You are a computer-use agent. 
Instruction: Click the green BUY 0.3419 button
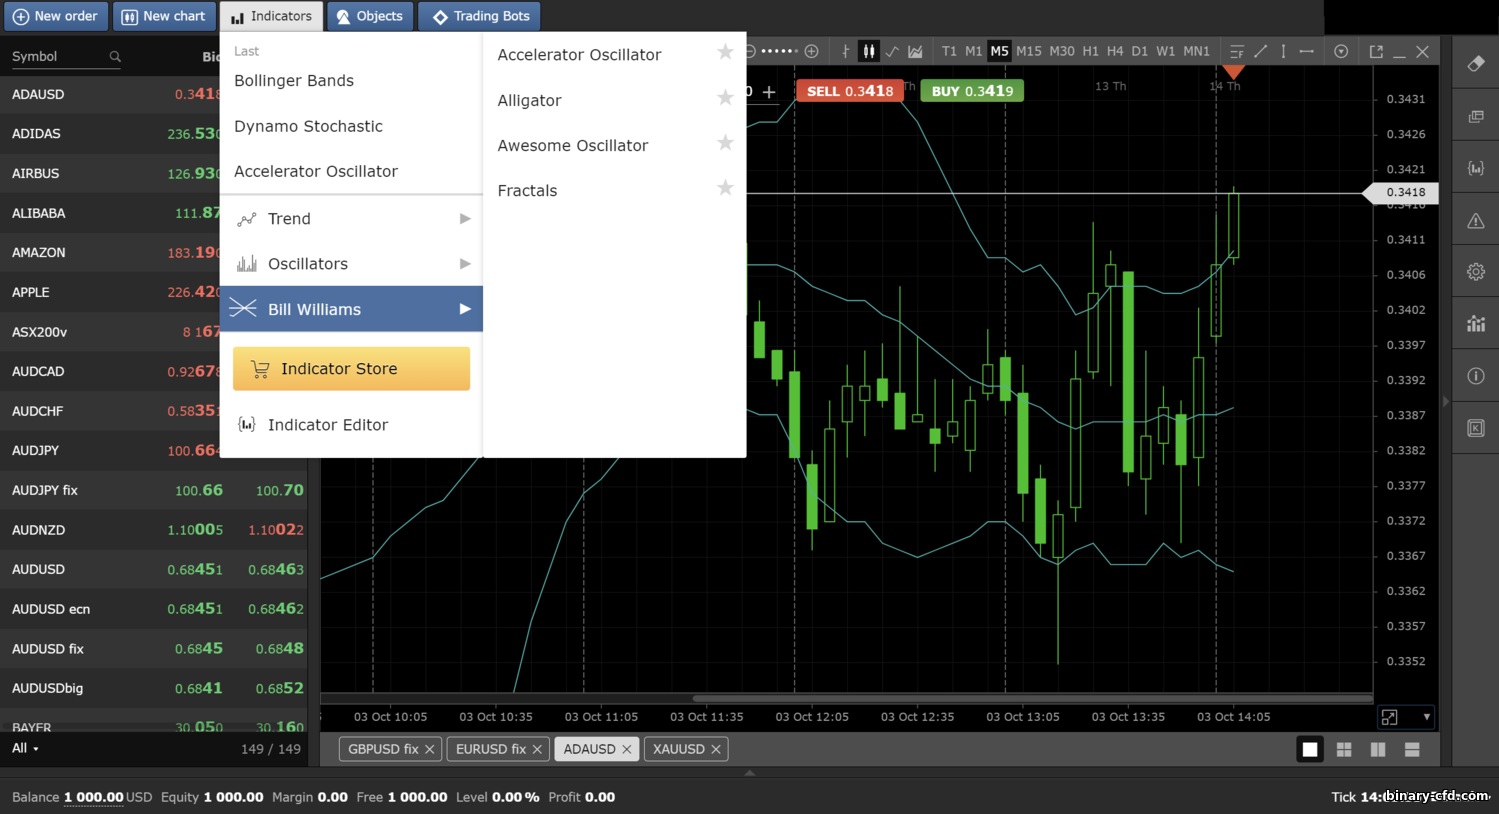click(x=972, y=91)
